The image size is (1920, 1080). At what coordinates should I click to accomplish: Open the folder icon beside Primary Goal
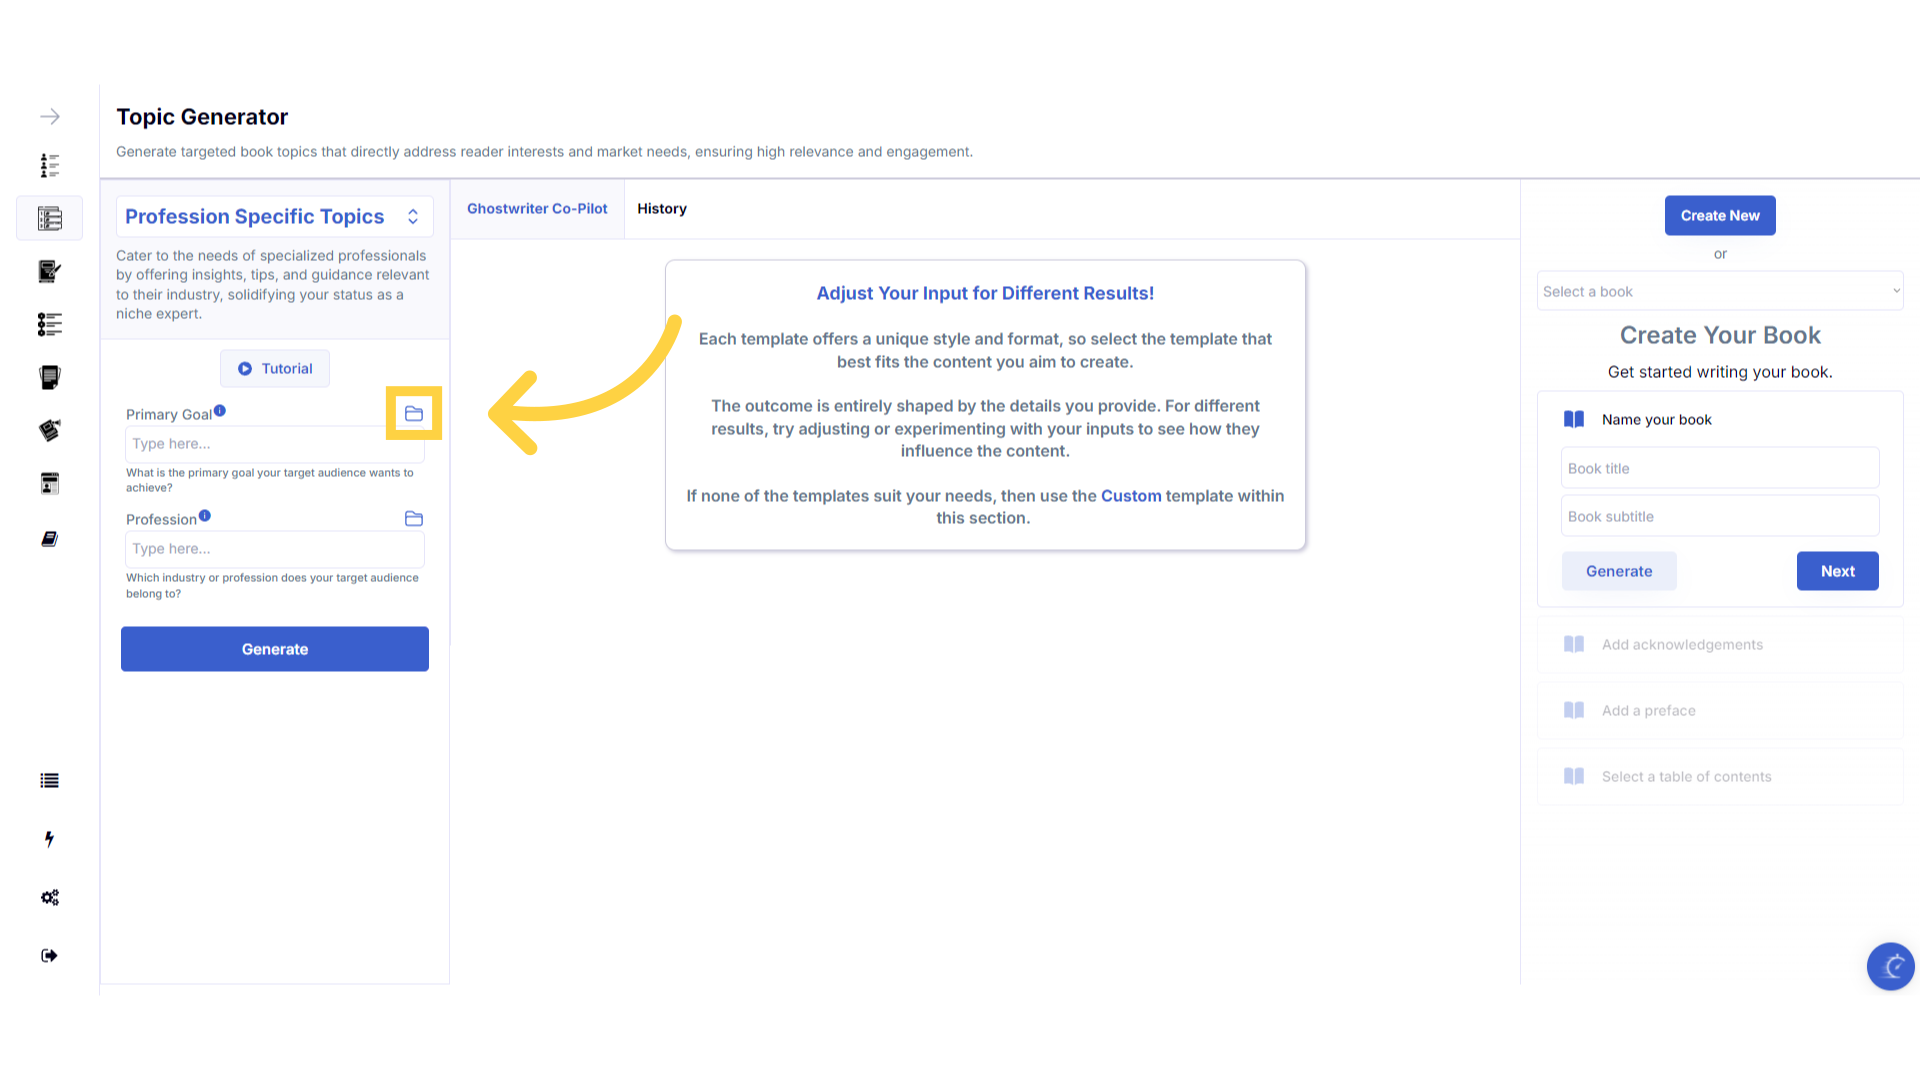pos(414,414)
